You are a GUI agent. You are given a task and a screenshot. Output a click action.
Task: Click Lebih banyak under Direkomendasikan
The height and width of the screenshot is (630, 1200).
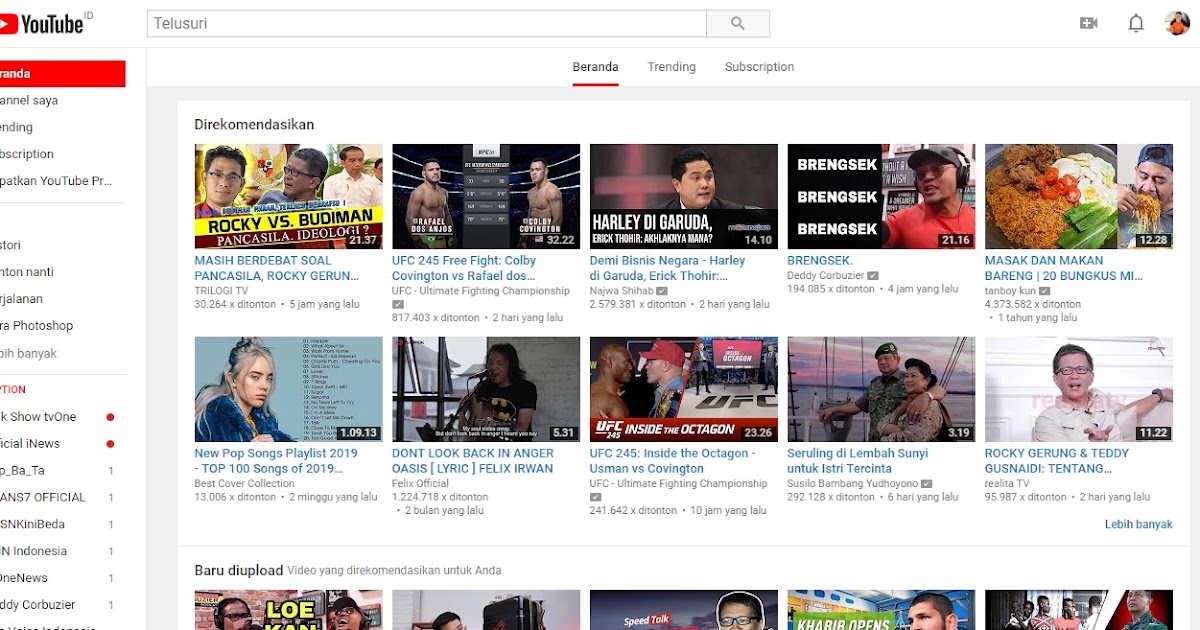click(x=1138, y=524)
